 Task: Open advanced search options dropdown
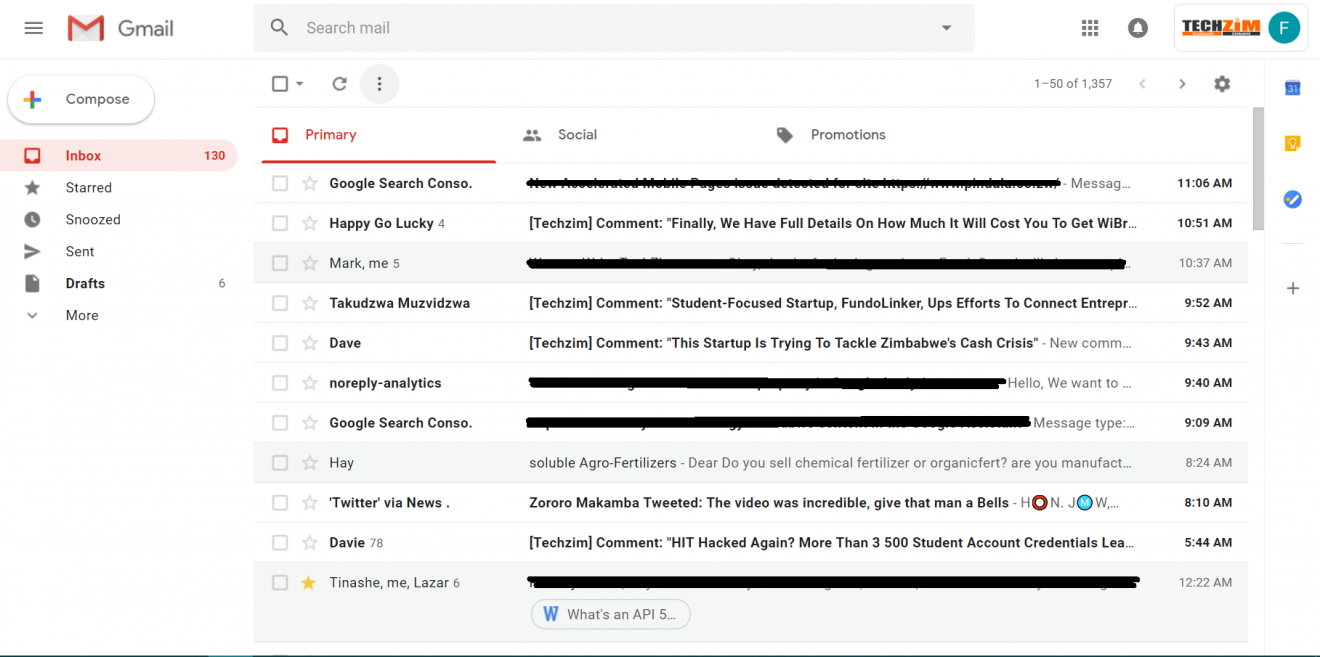coord(945,27)
